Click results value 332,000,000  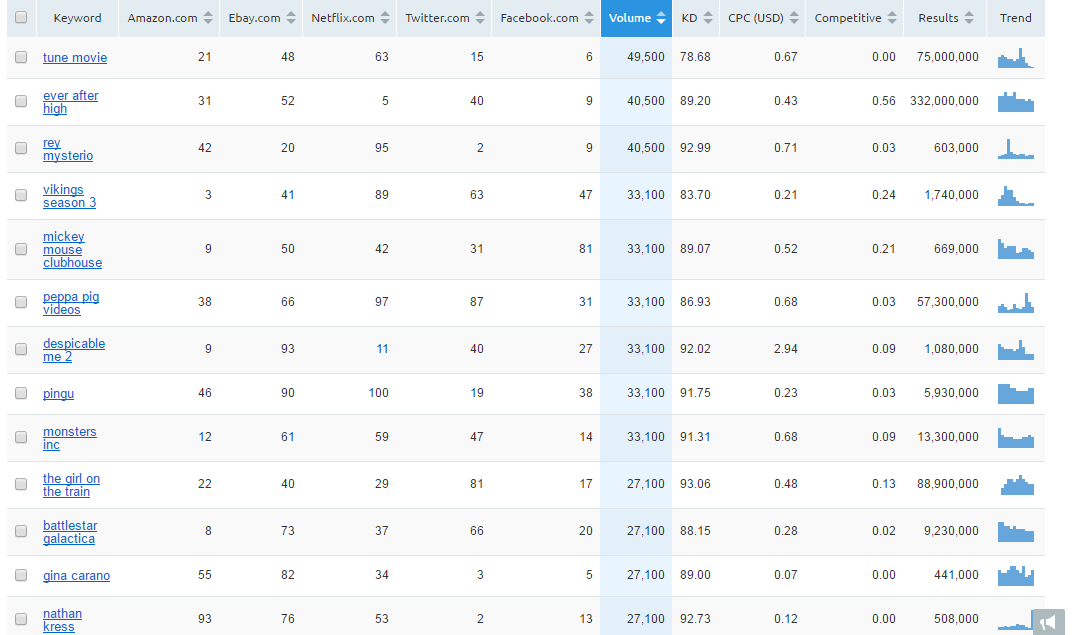[x=944, y=101]
